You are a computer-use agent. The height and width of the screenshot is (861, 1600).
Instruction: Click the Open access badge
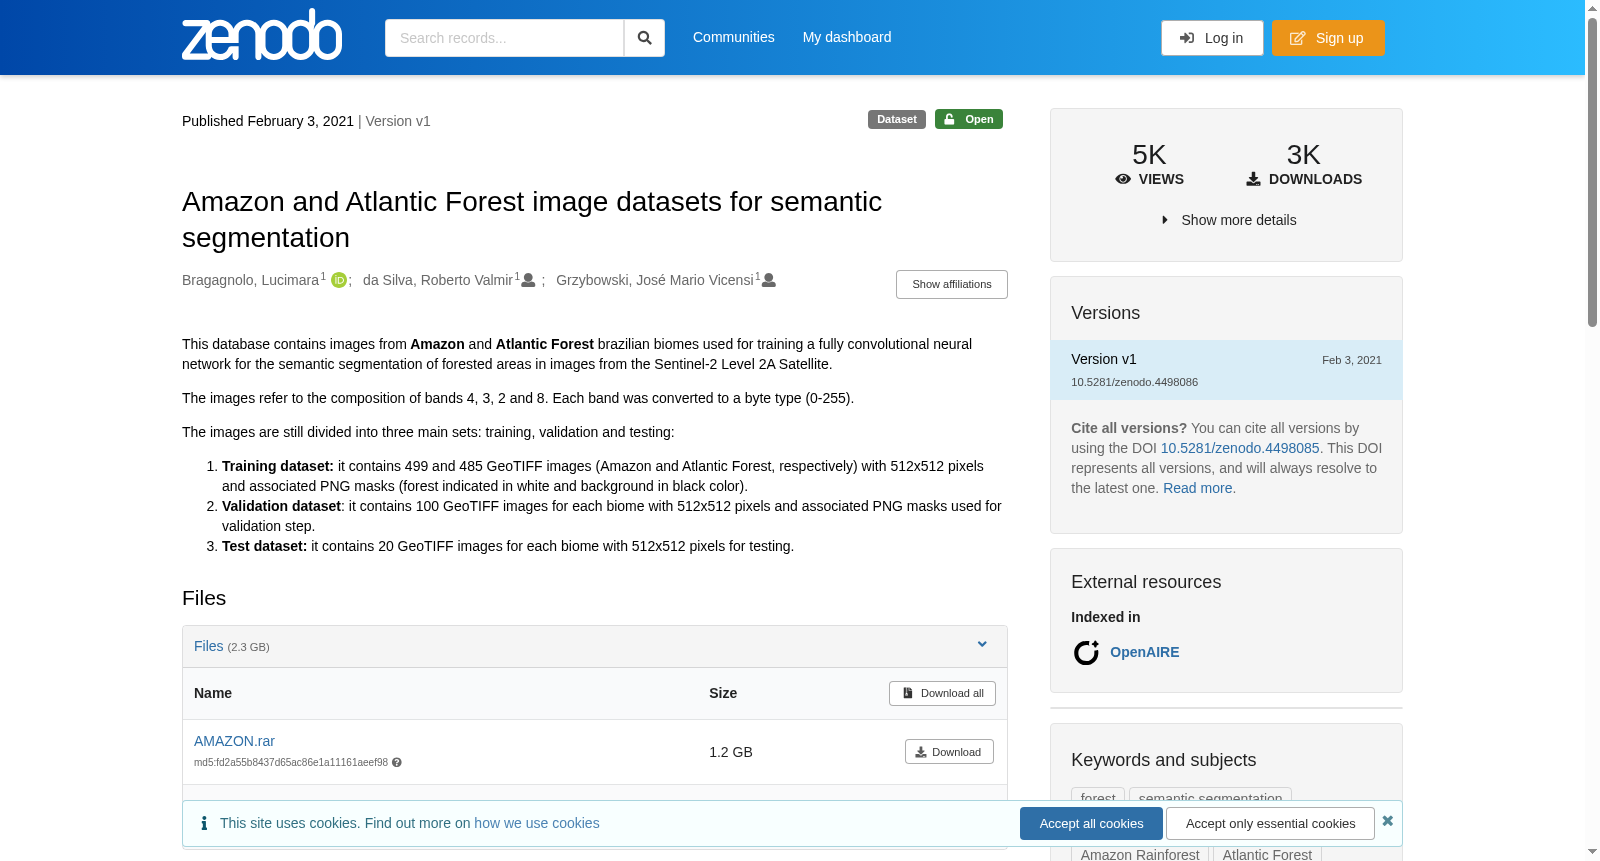tap(969, 119)
